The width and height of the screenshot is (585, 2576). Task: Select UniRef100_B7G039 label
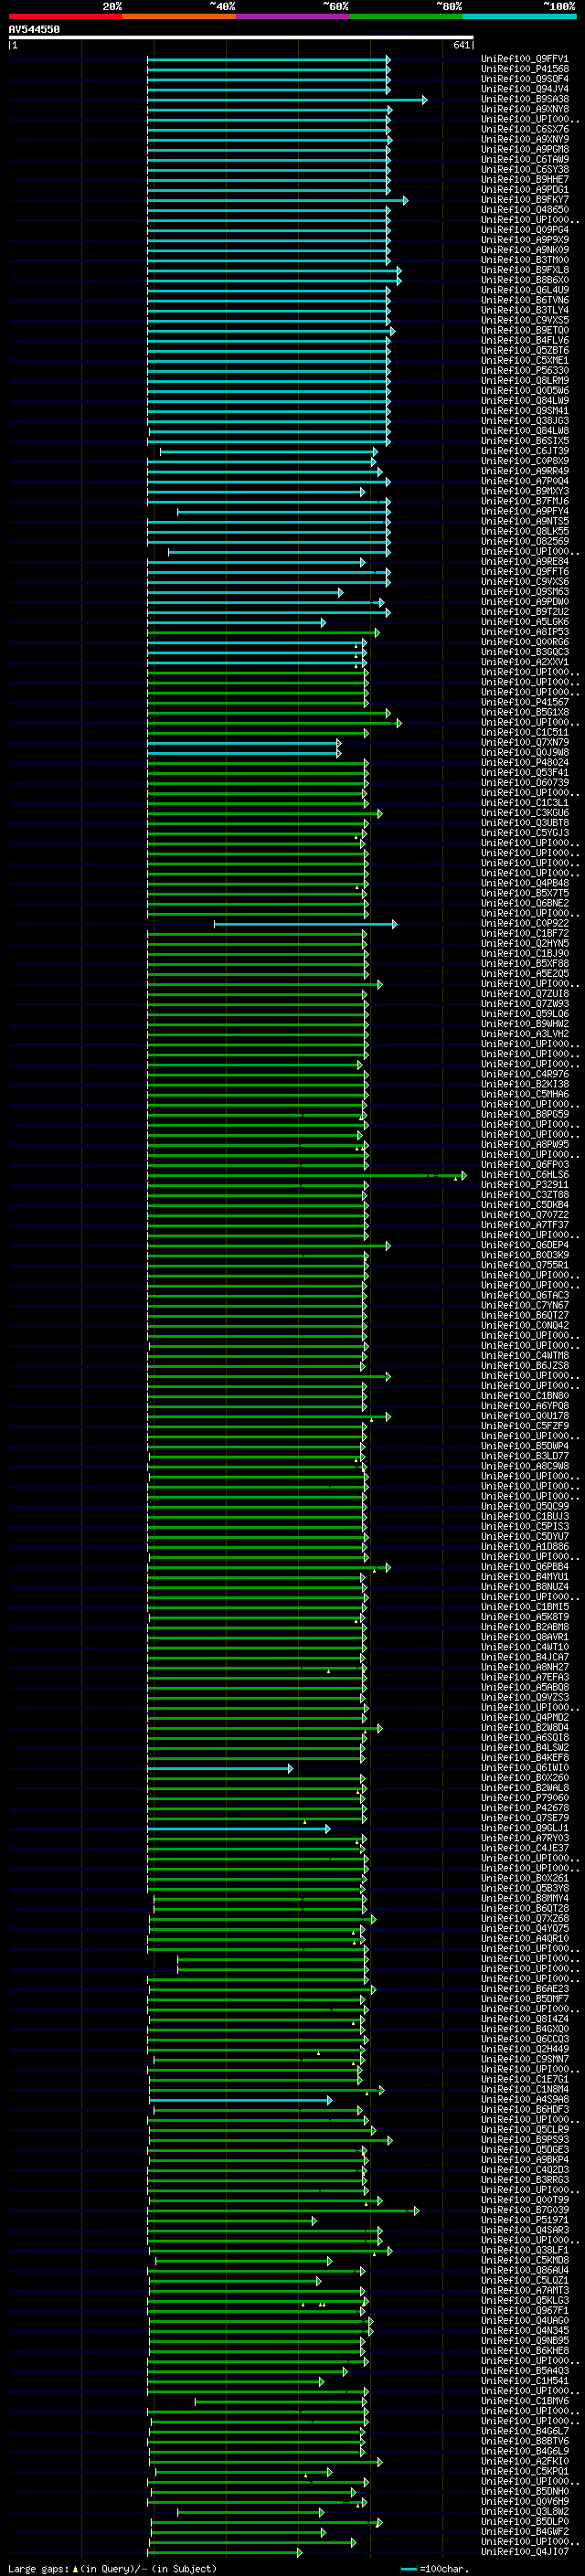click(x=525, y=2210)
